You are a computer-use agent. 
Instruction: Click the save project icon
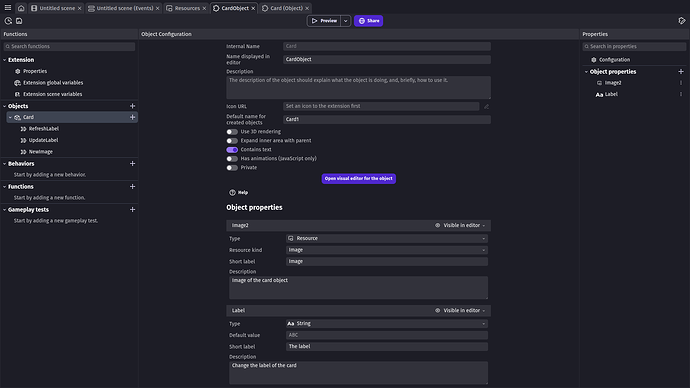(x=19, y=21)
